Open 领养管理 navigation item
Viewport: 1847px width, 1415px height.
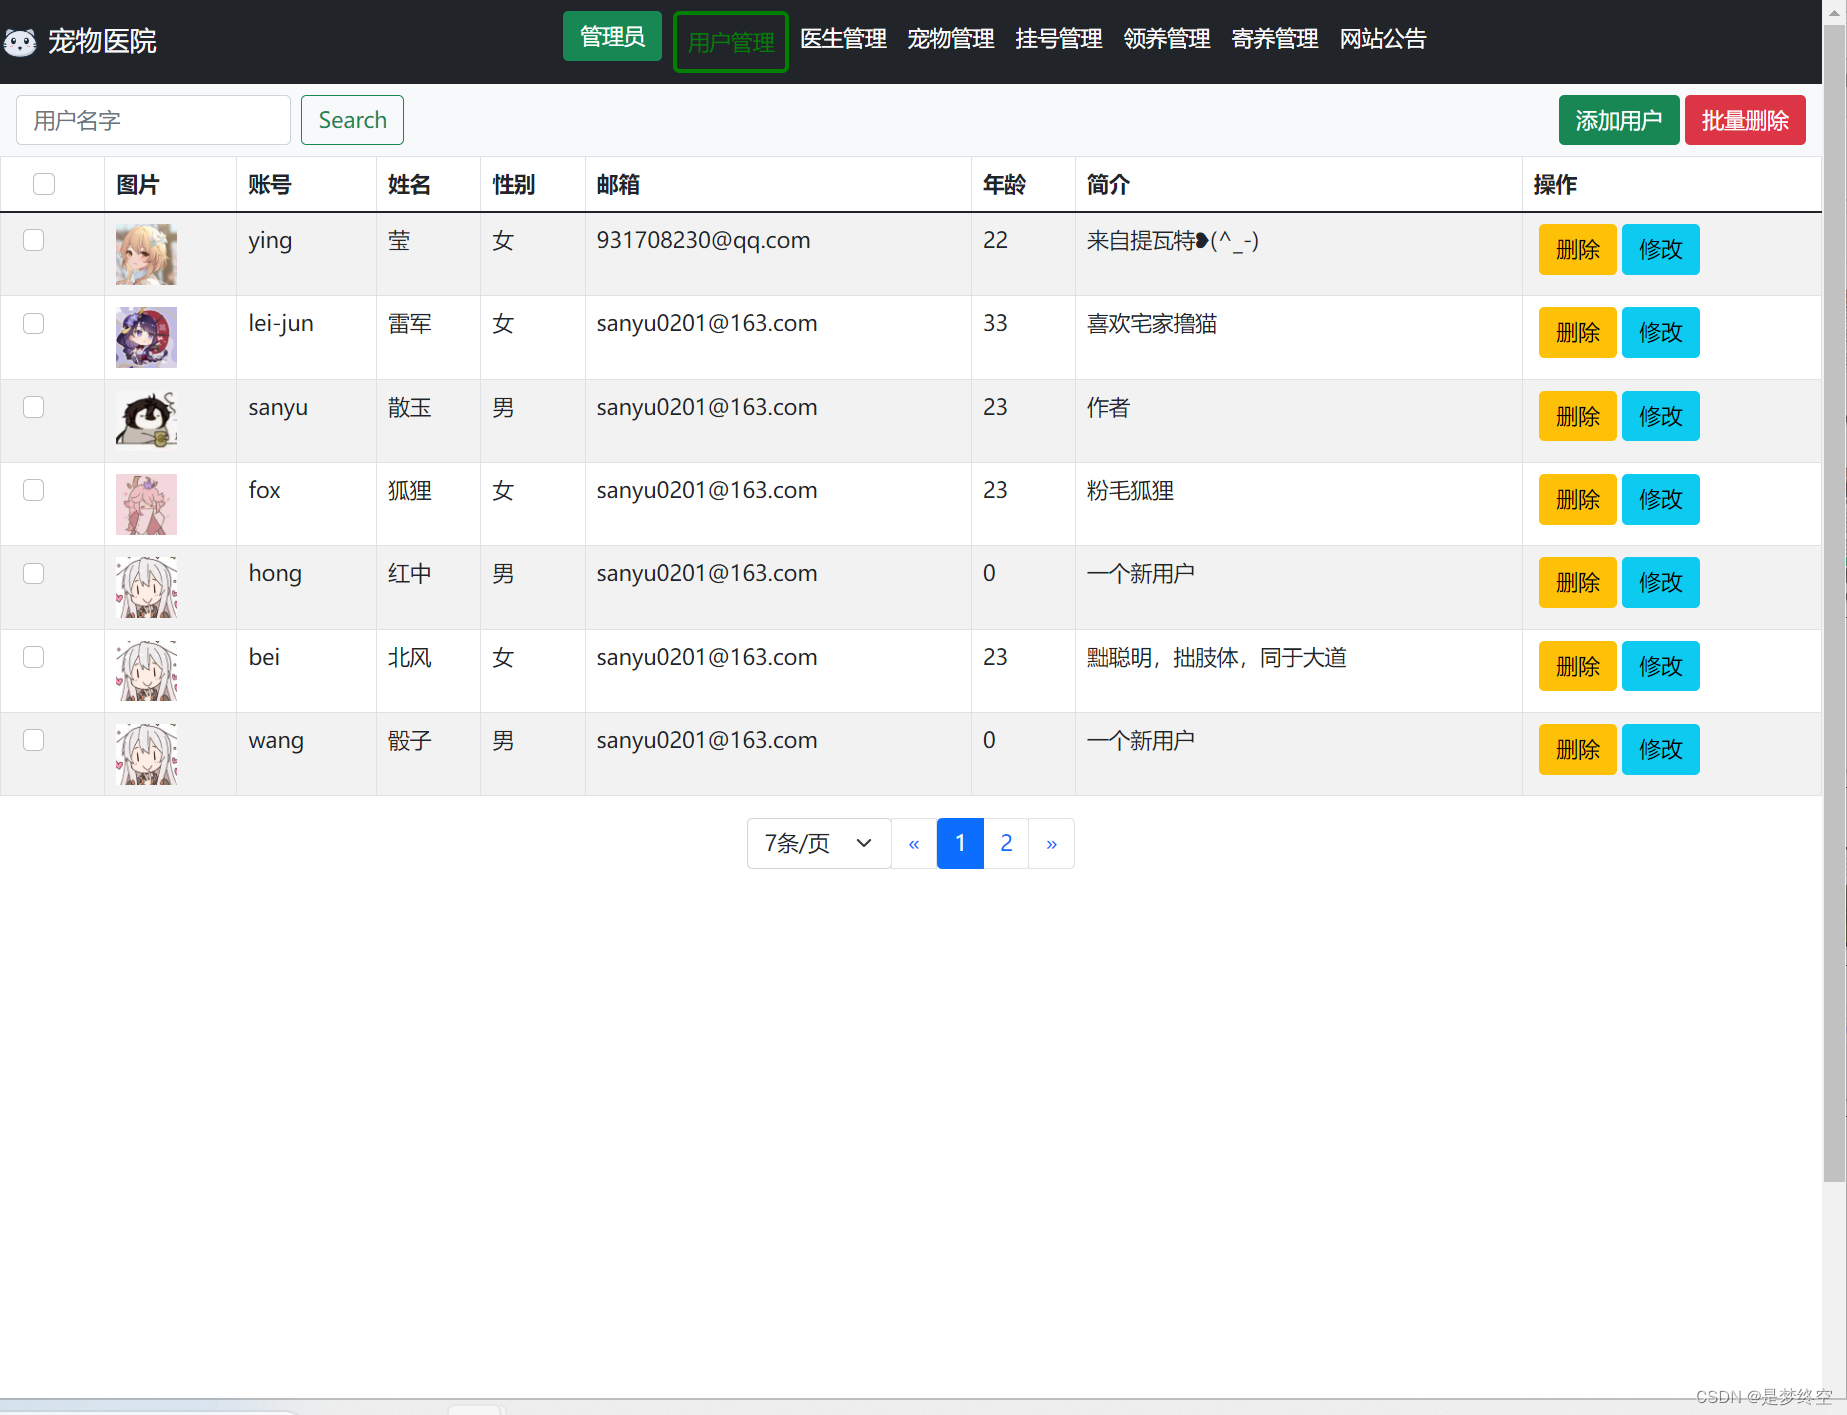tap(1167, 39)
